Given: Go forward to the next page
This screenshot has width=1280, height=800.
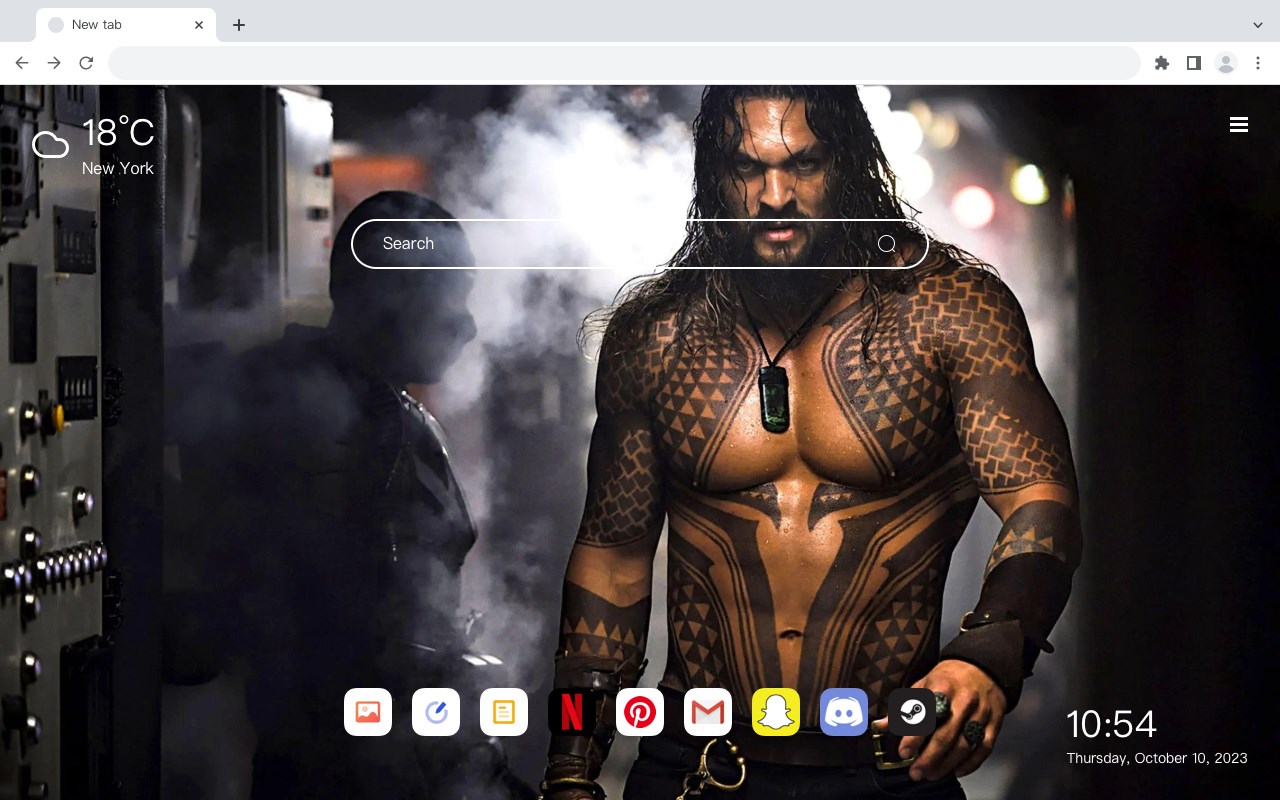Looking at the screenshot, I should (54, 63).
